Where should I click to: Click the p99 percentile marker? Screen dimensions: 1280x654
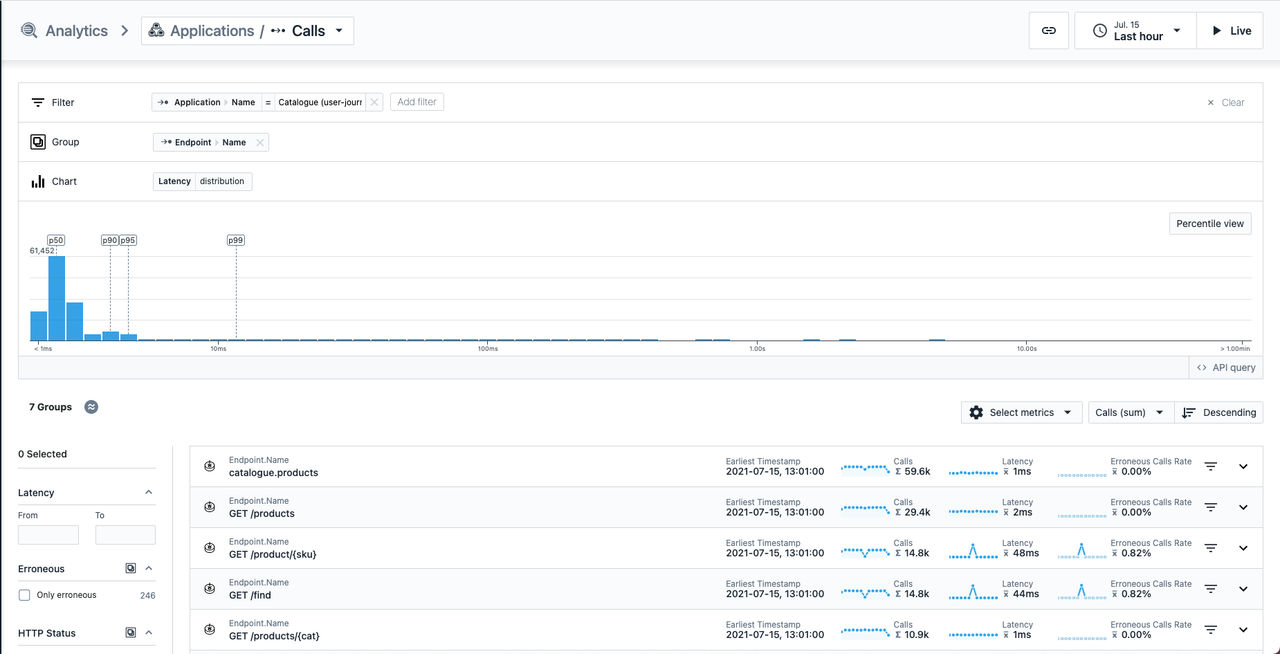click(x=236, y=240)
